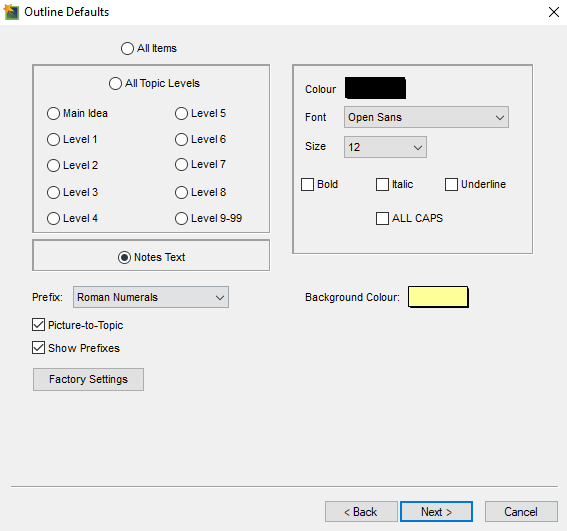Tick the ALL CAPS checkbox
The image size is (567, 531).
(382, 218)
